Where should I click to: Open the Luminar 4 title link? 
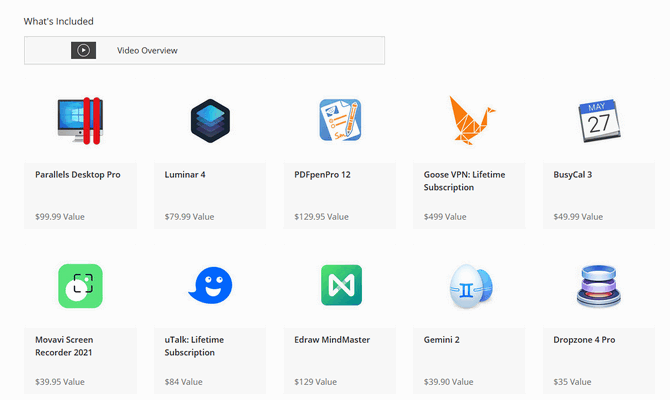coord(185,174)
